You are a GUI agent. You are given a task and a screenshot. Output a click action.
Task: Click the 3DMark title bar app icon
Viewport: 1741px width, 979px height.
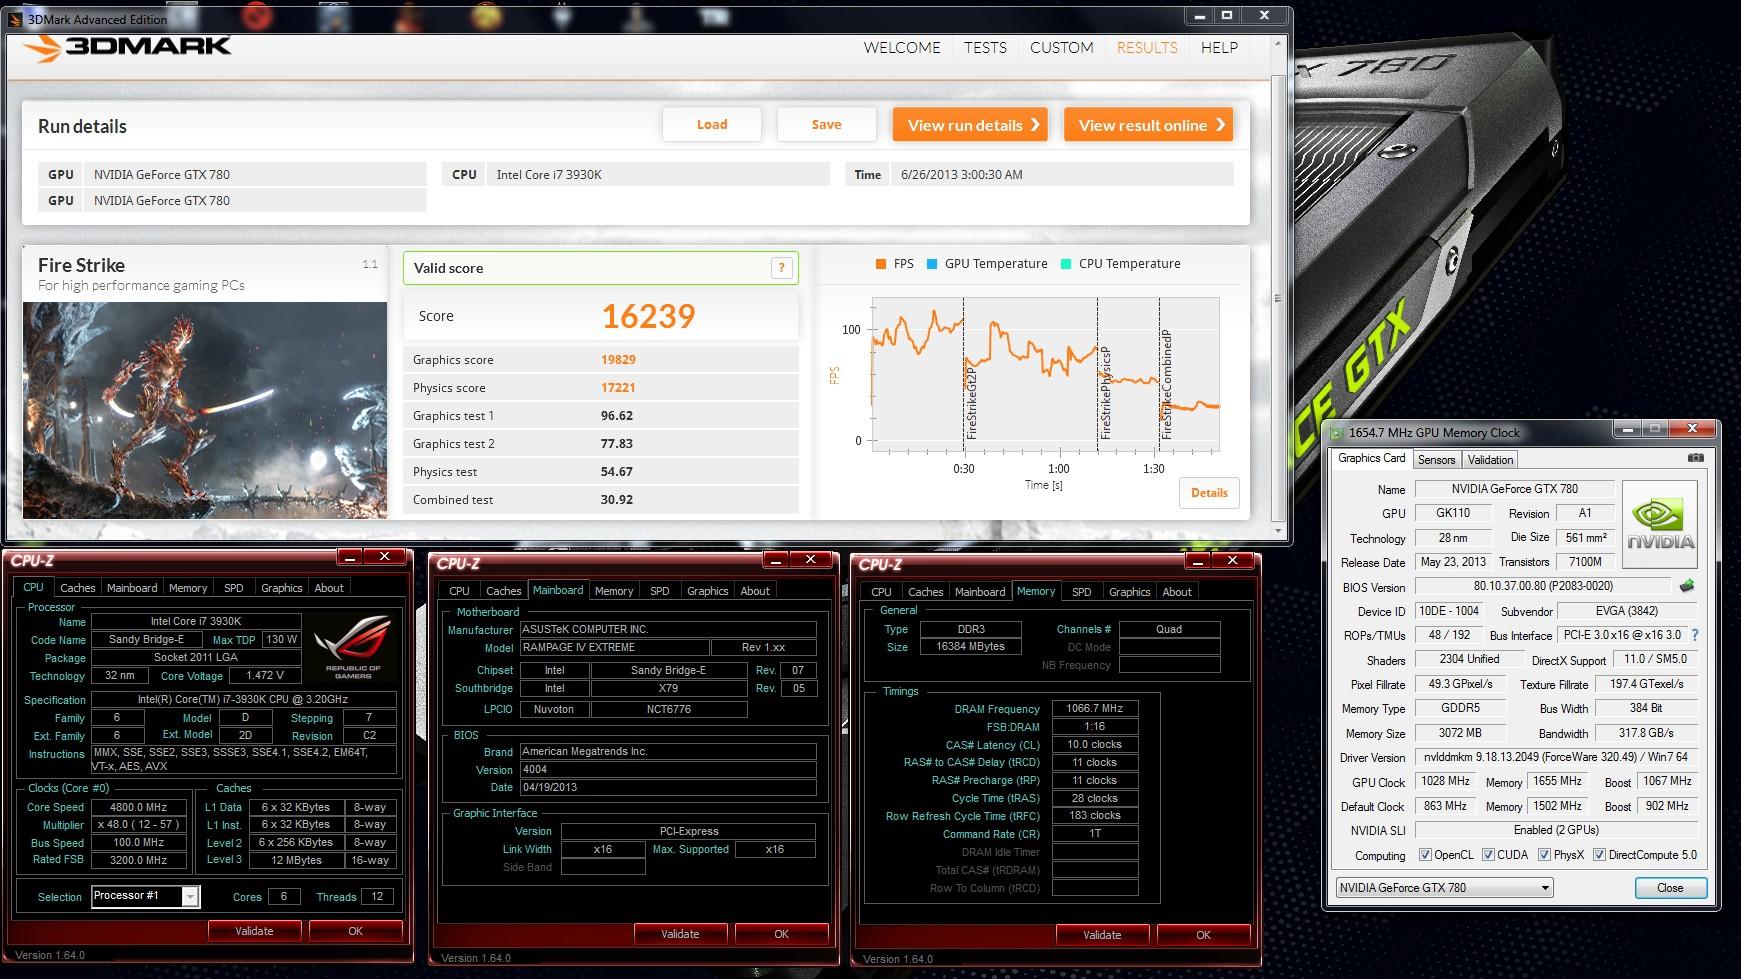coord(15,18)
